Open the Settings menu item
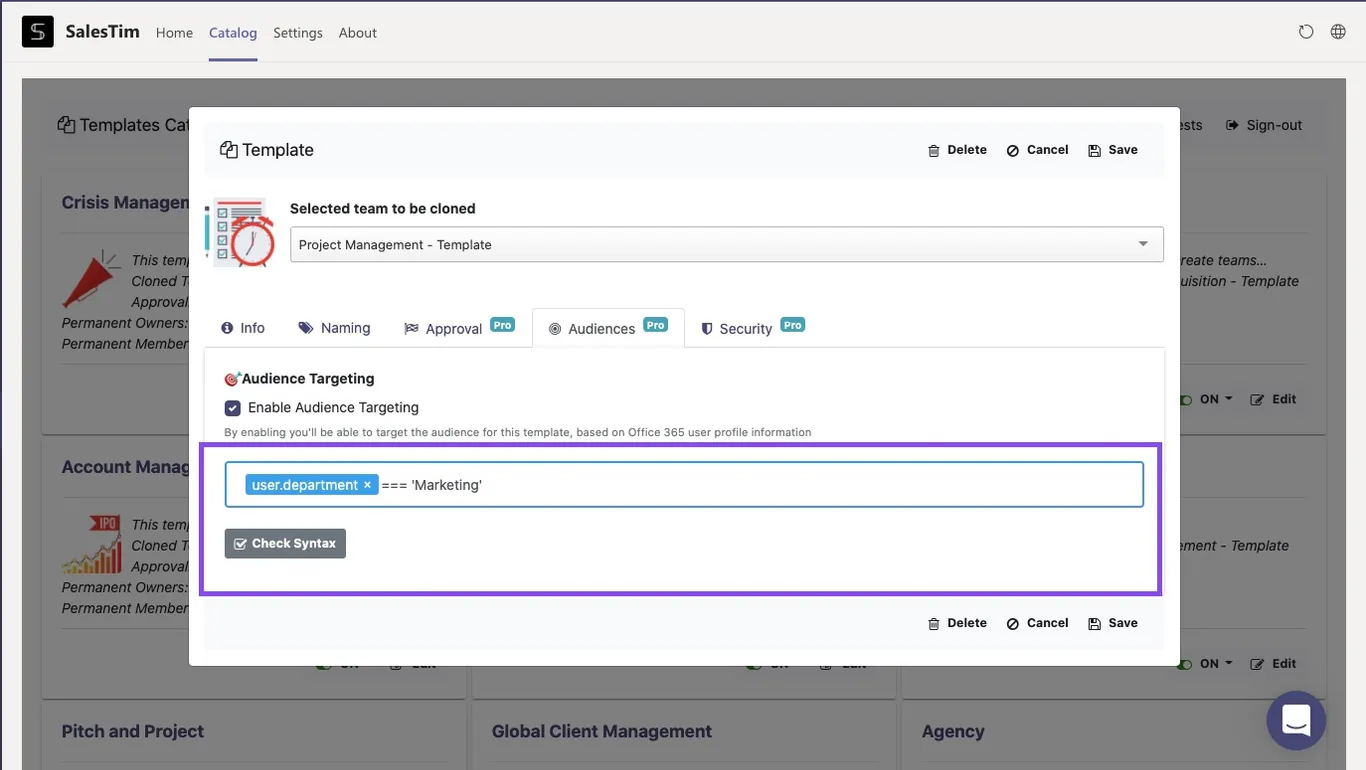This screenshot has width=1366, height=770. [298, 33]
